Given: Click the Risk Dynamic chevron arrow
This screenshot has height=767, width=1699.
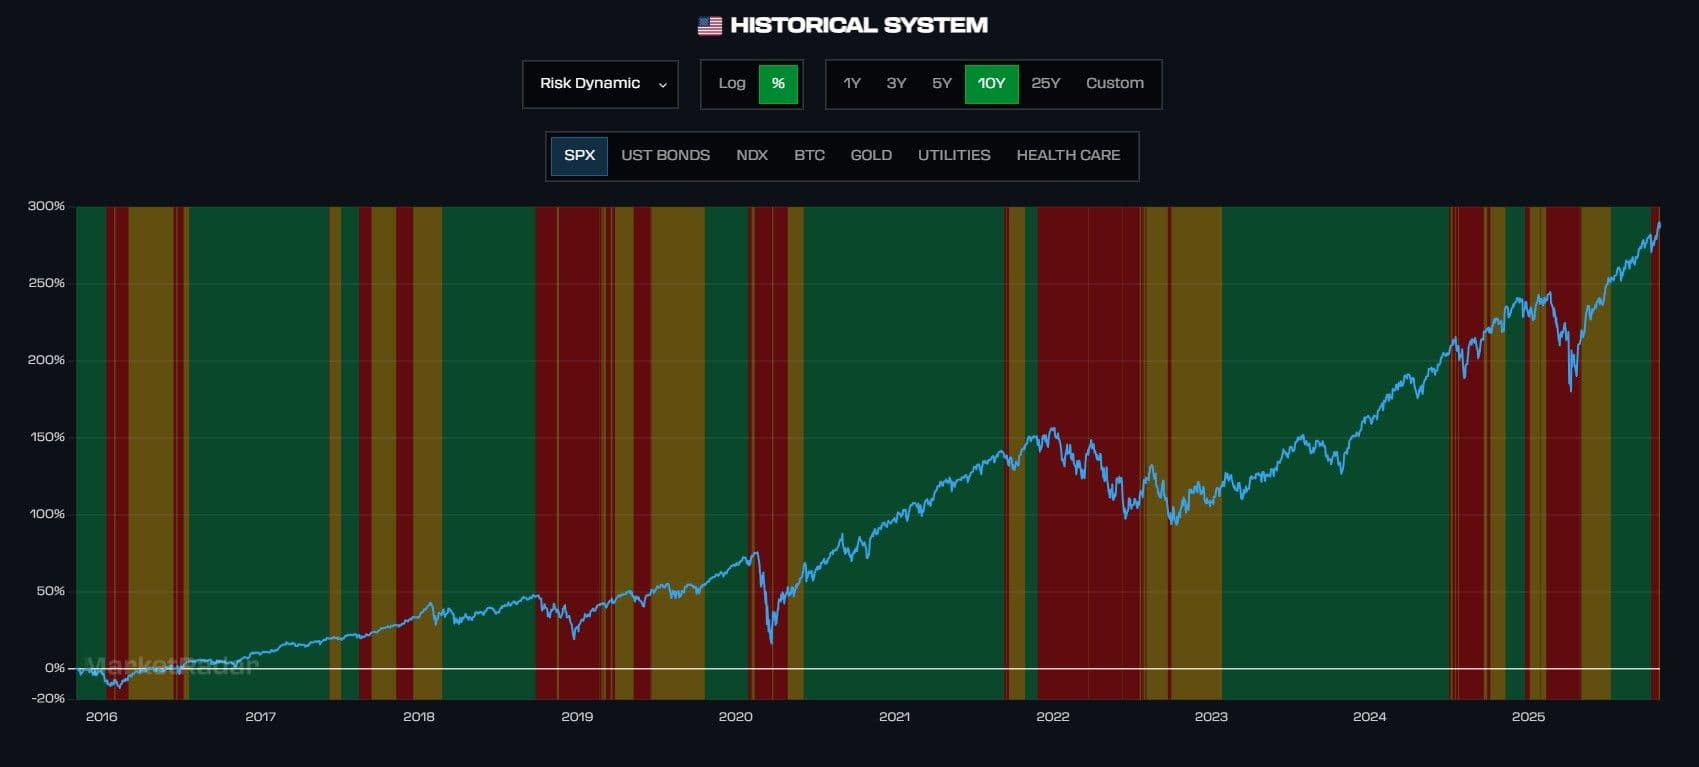Looking at the screenshot, I should point(662,85).
